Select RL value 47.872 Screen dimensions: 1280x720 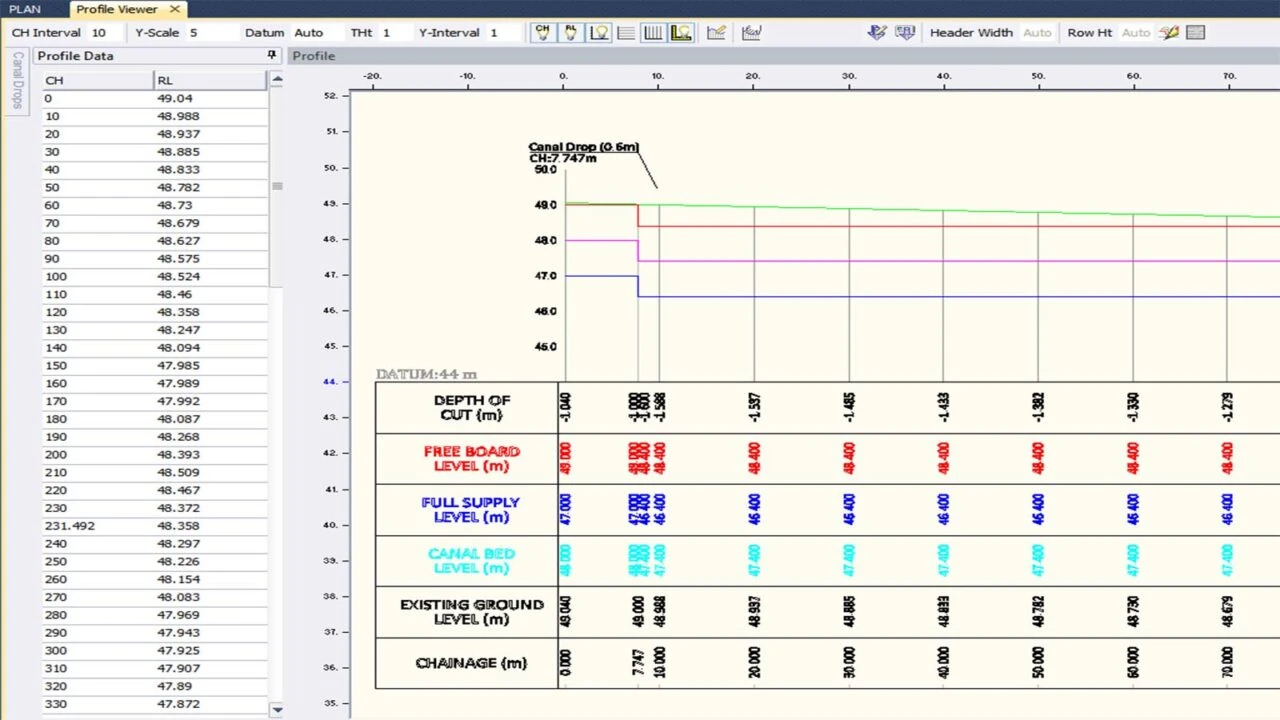click(x=210, y=704)
